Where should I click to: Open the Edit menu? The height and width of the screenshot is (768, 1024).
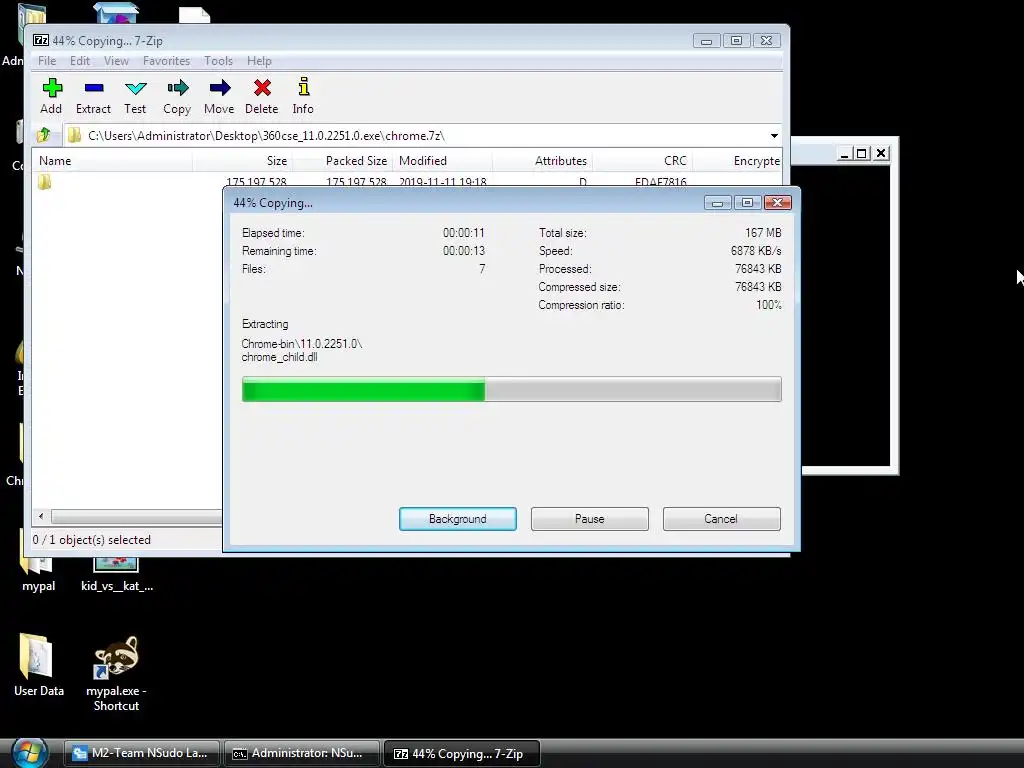pyautogui.click(x=80, y=61)
